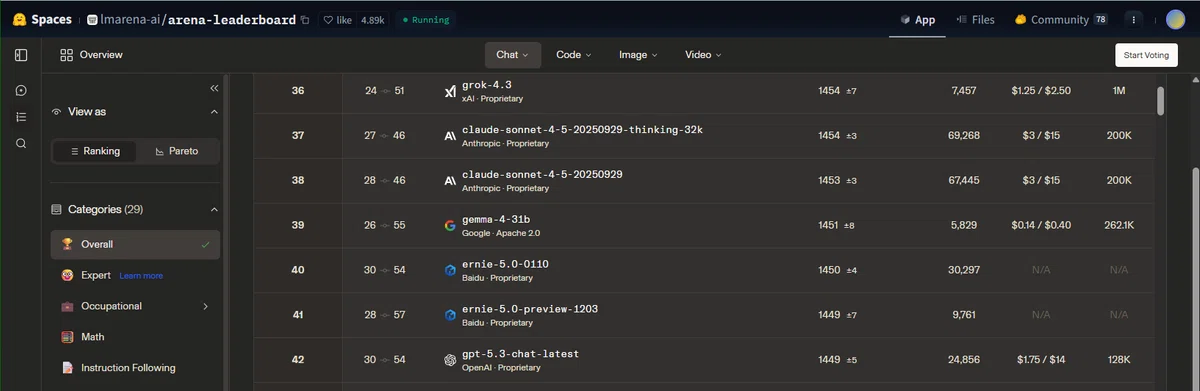Screen dimensions: 1200x391
Task: Click the Running status badge
Action: 425,19
